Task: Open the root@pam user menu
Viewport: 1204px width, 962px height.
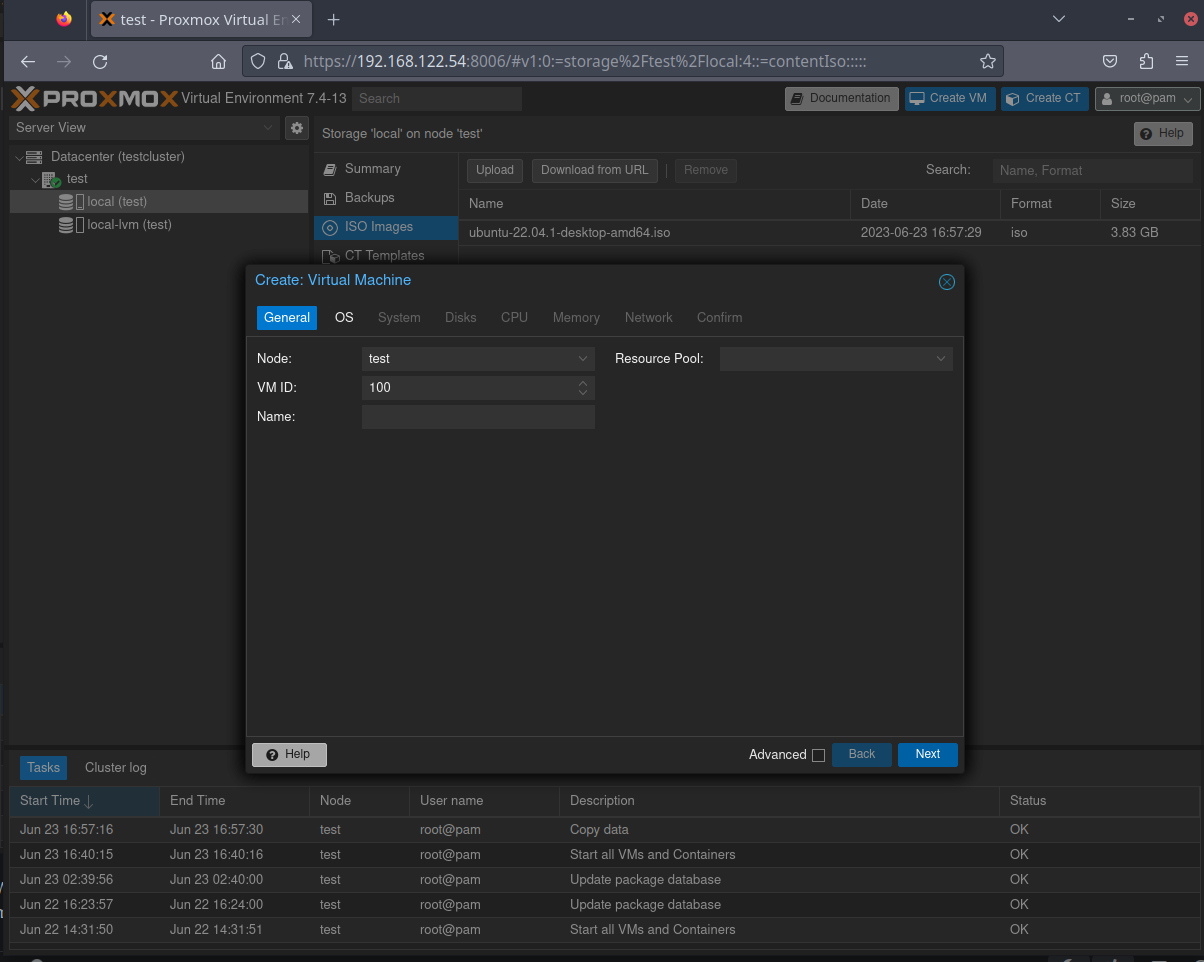Action: (x=1148, y=98)
